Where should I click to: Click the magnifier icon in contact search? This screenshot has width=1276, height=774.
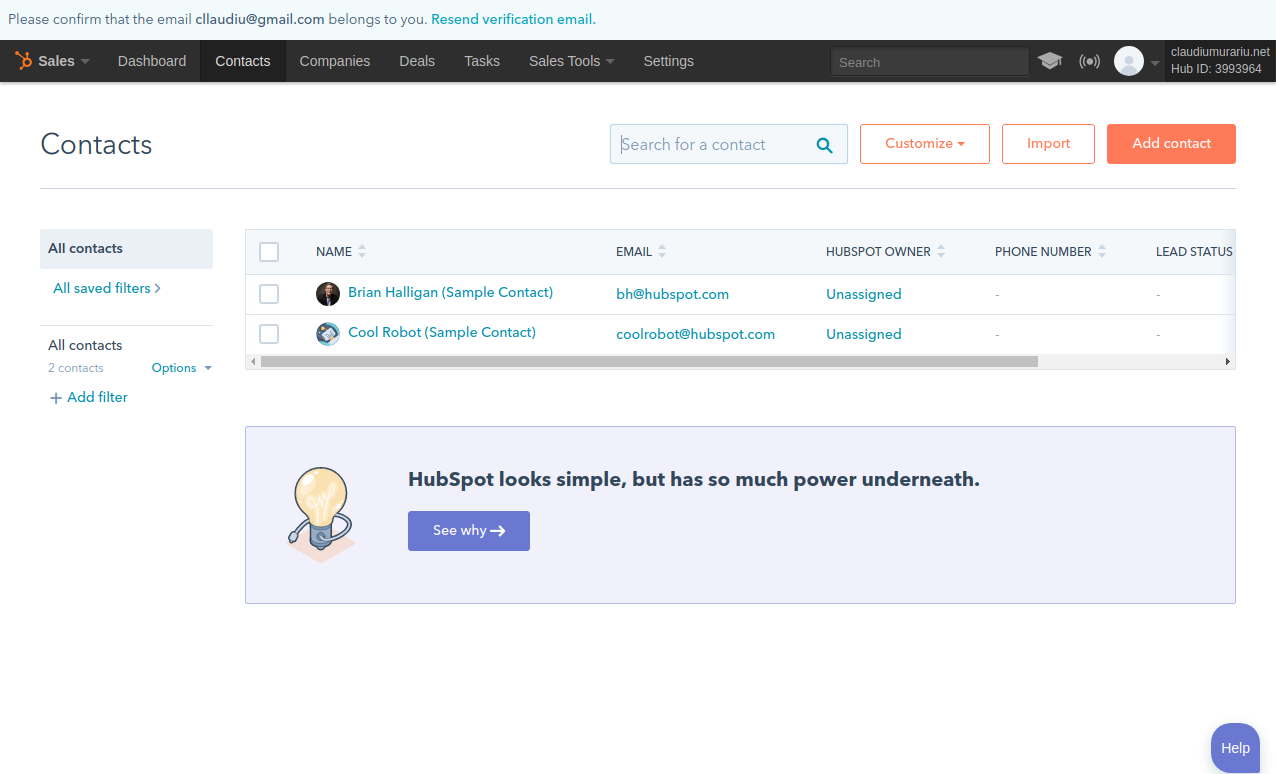click(825, 145)
